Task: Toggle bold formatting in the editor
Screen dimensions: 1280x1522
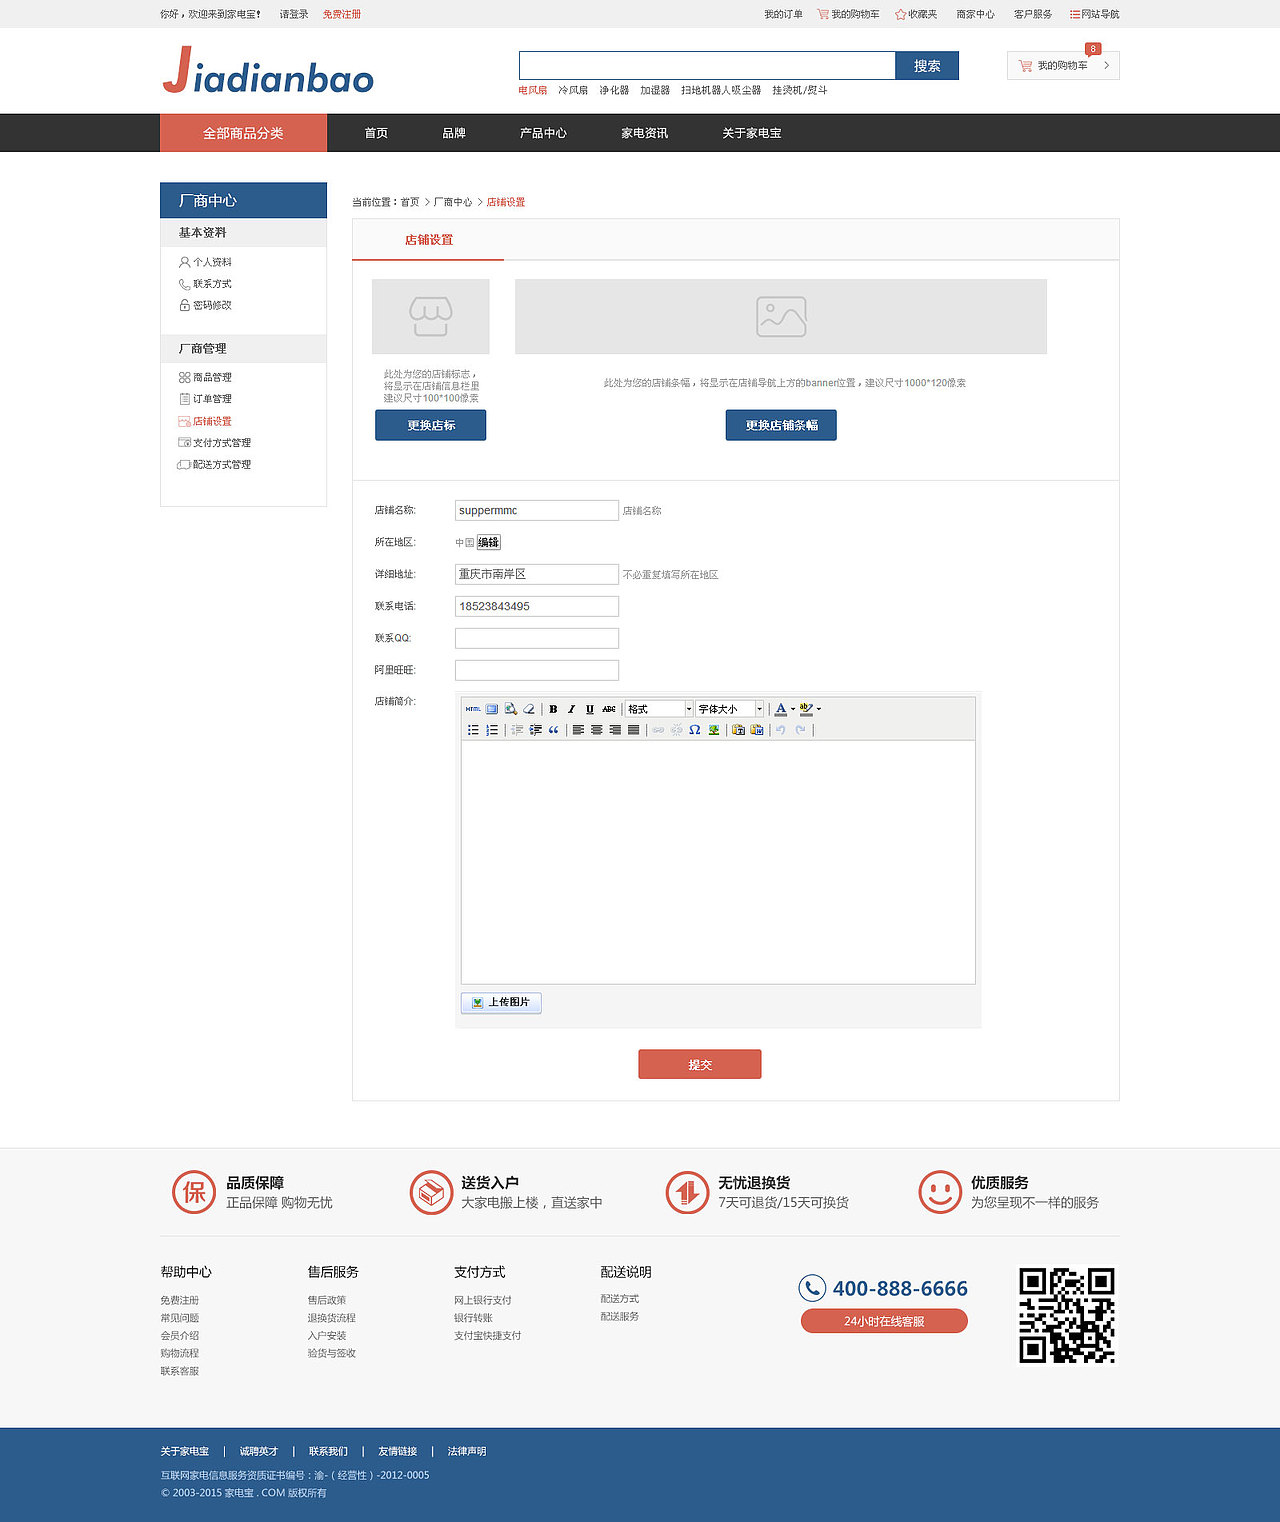Action: 554,708
